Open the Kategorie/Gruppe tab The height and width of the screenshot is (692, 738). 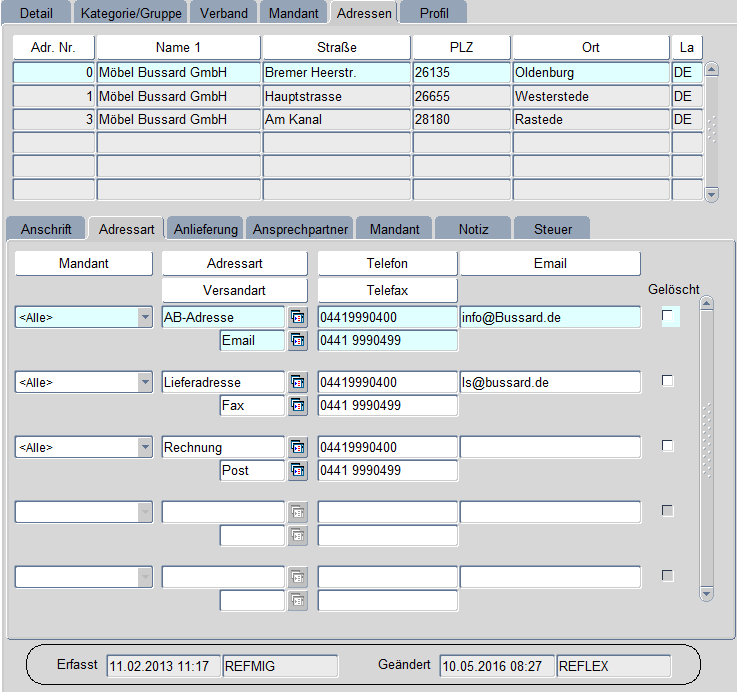tap(132, 13)
